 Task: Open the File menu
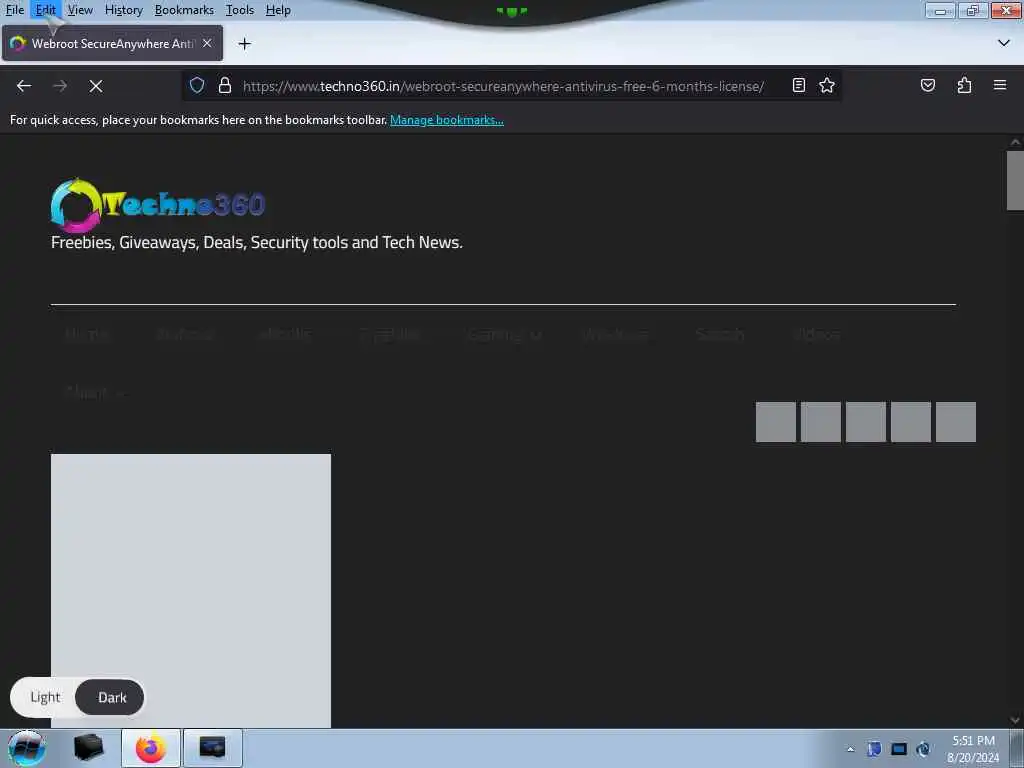point(14,10)
